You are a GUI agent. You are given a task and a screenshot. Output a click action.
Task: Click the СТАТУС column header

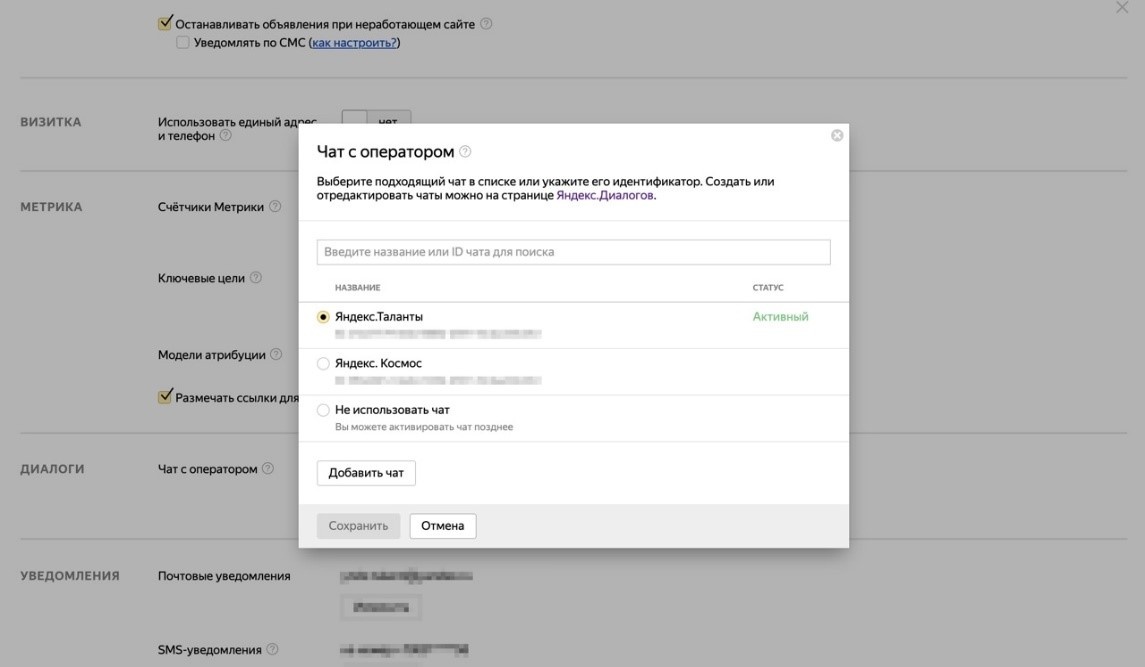(x=768, y=288)
